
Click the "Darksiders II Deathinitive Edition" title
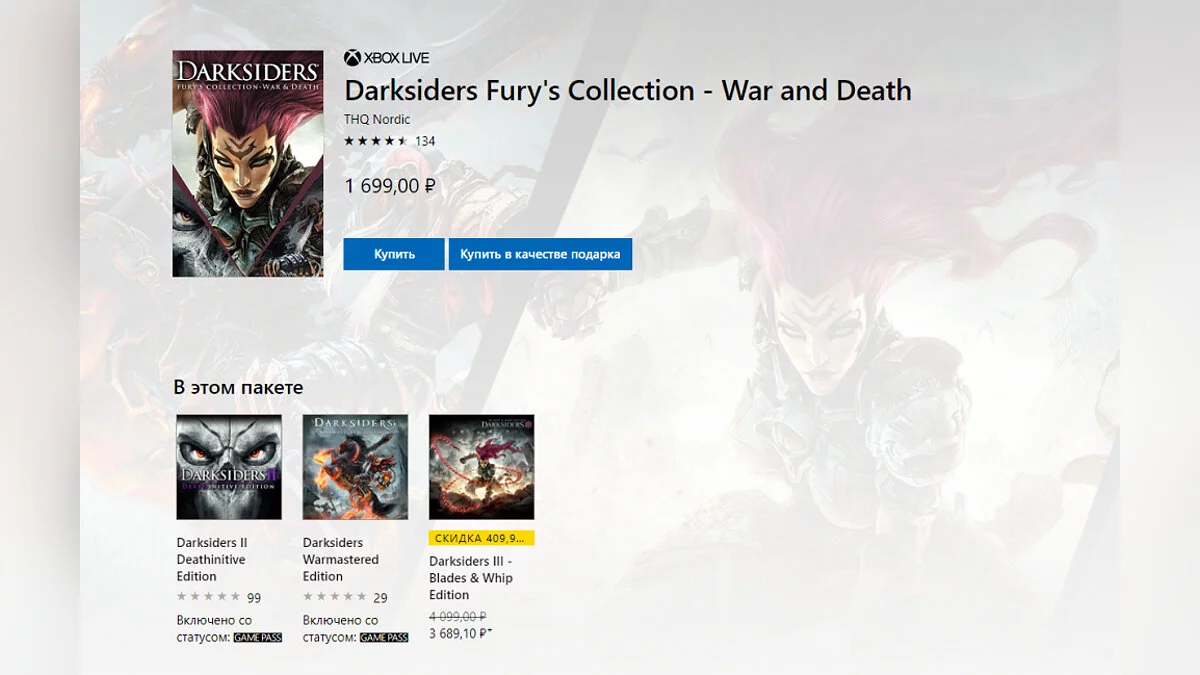coord(211,560)
